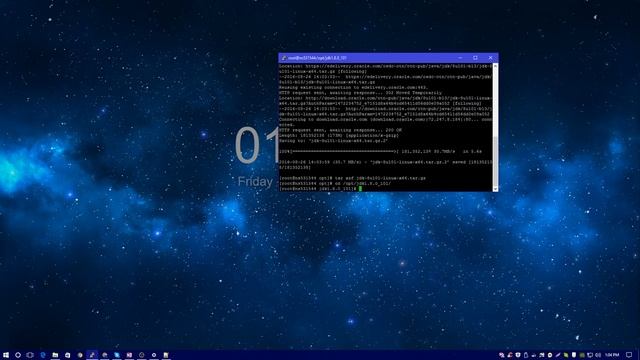The image size is (640, 360).
Task: Launch Microsoft Edge from the taskbar
Action: [43, 355]
